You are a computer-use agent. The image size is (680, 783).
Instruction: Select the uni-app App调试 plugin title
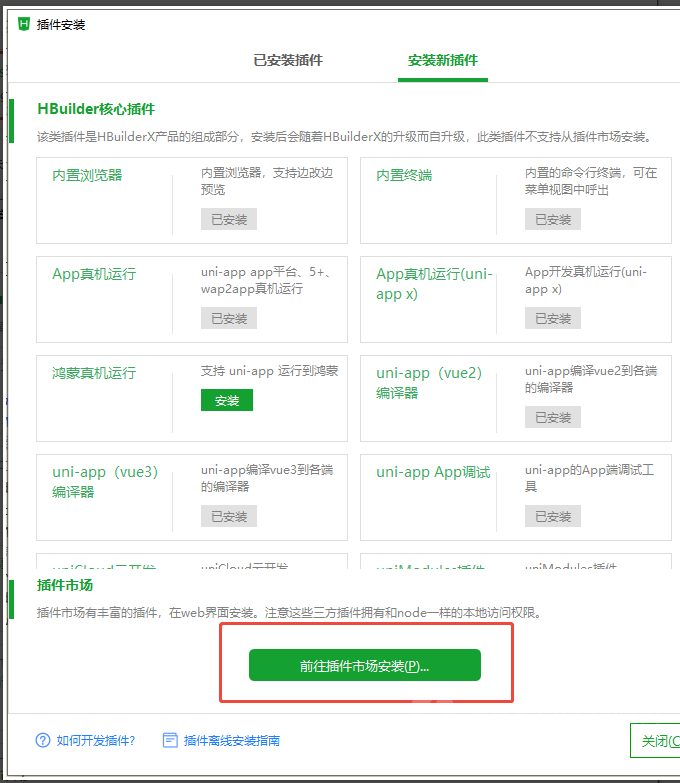433,472
